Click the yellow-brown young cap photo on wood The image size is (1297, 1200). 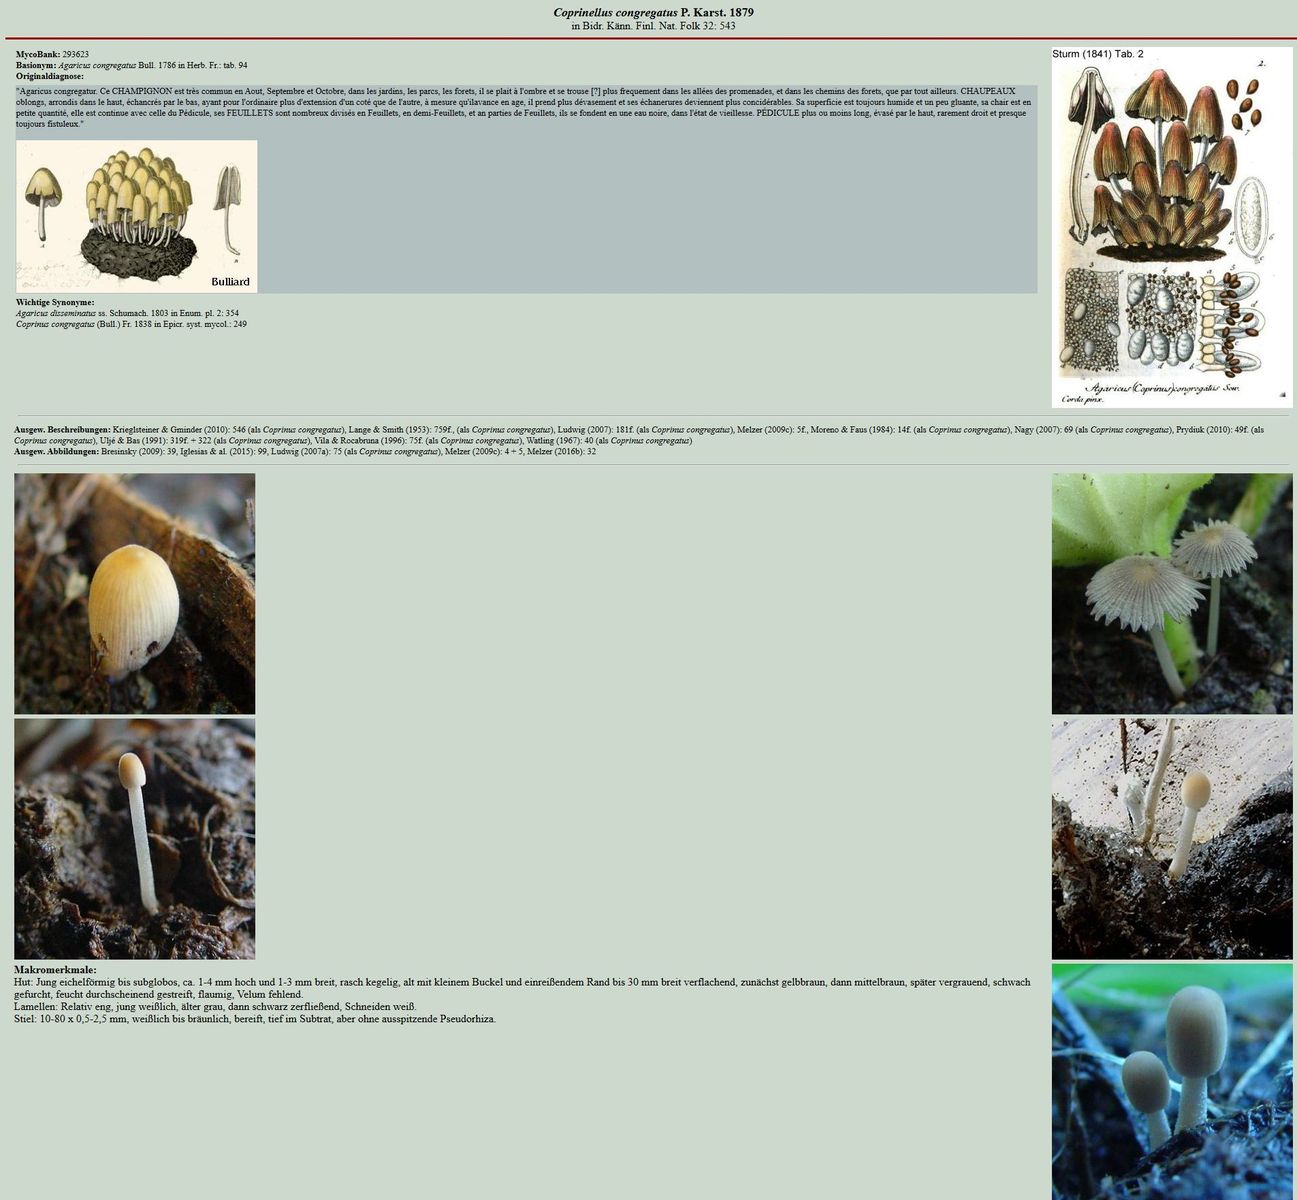[x=134, y=593]
